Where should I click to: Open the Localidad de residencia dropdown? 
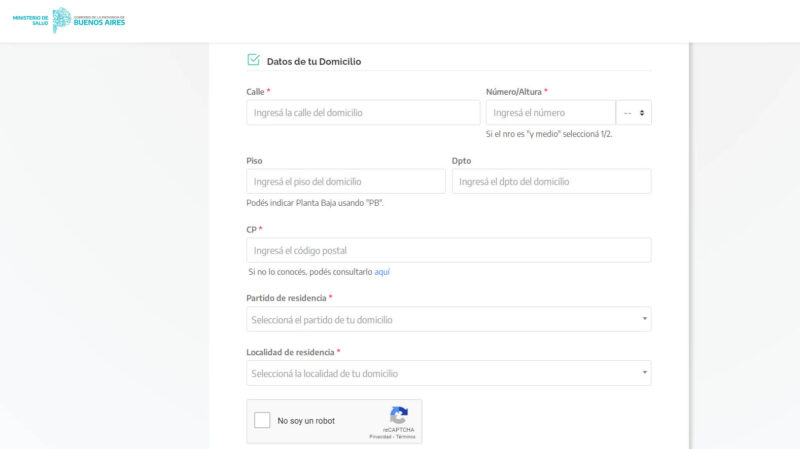(448, 373)
